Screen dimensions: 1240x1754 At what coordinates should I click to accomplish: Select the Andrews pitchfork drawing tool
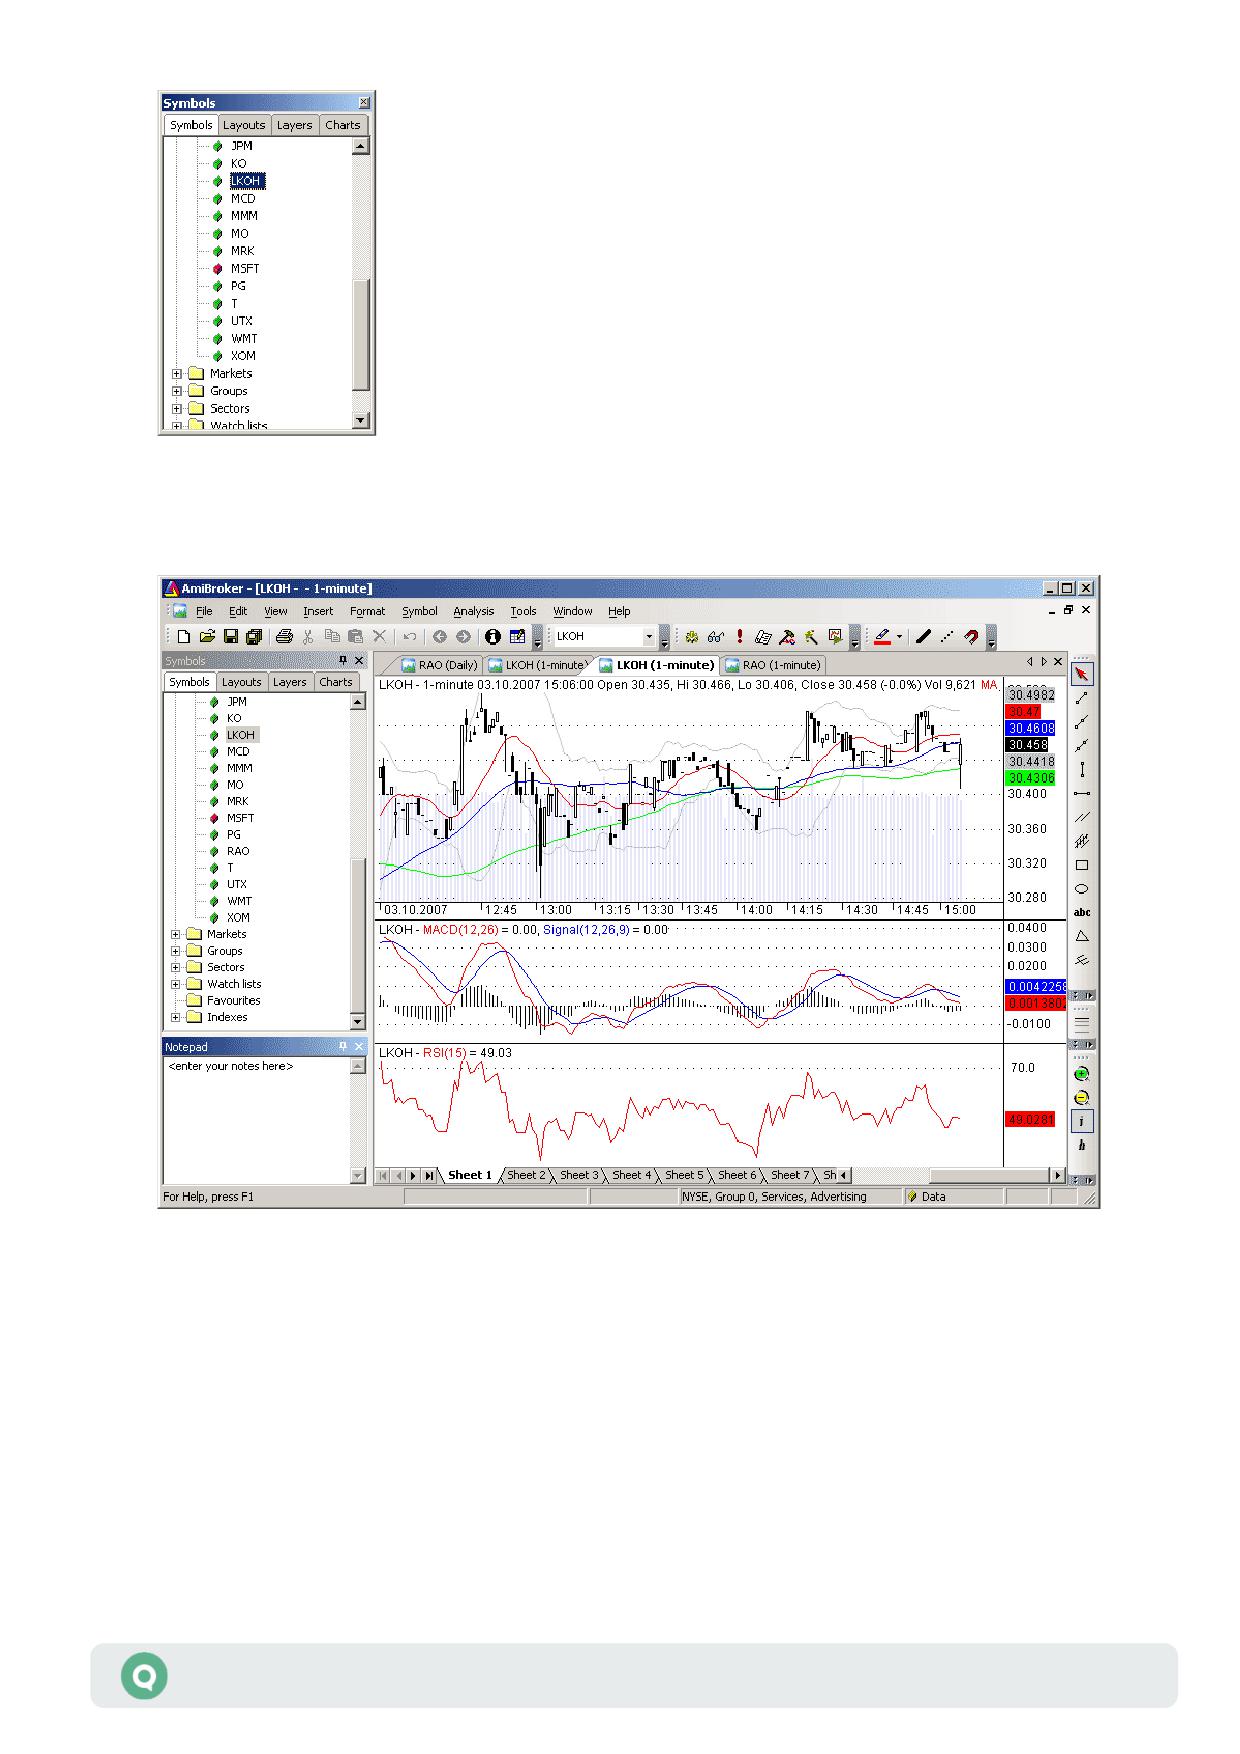[1082, 960]
